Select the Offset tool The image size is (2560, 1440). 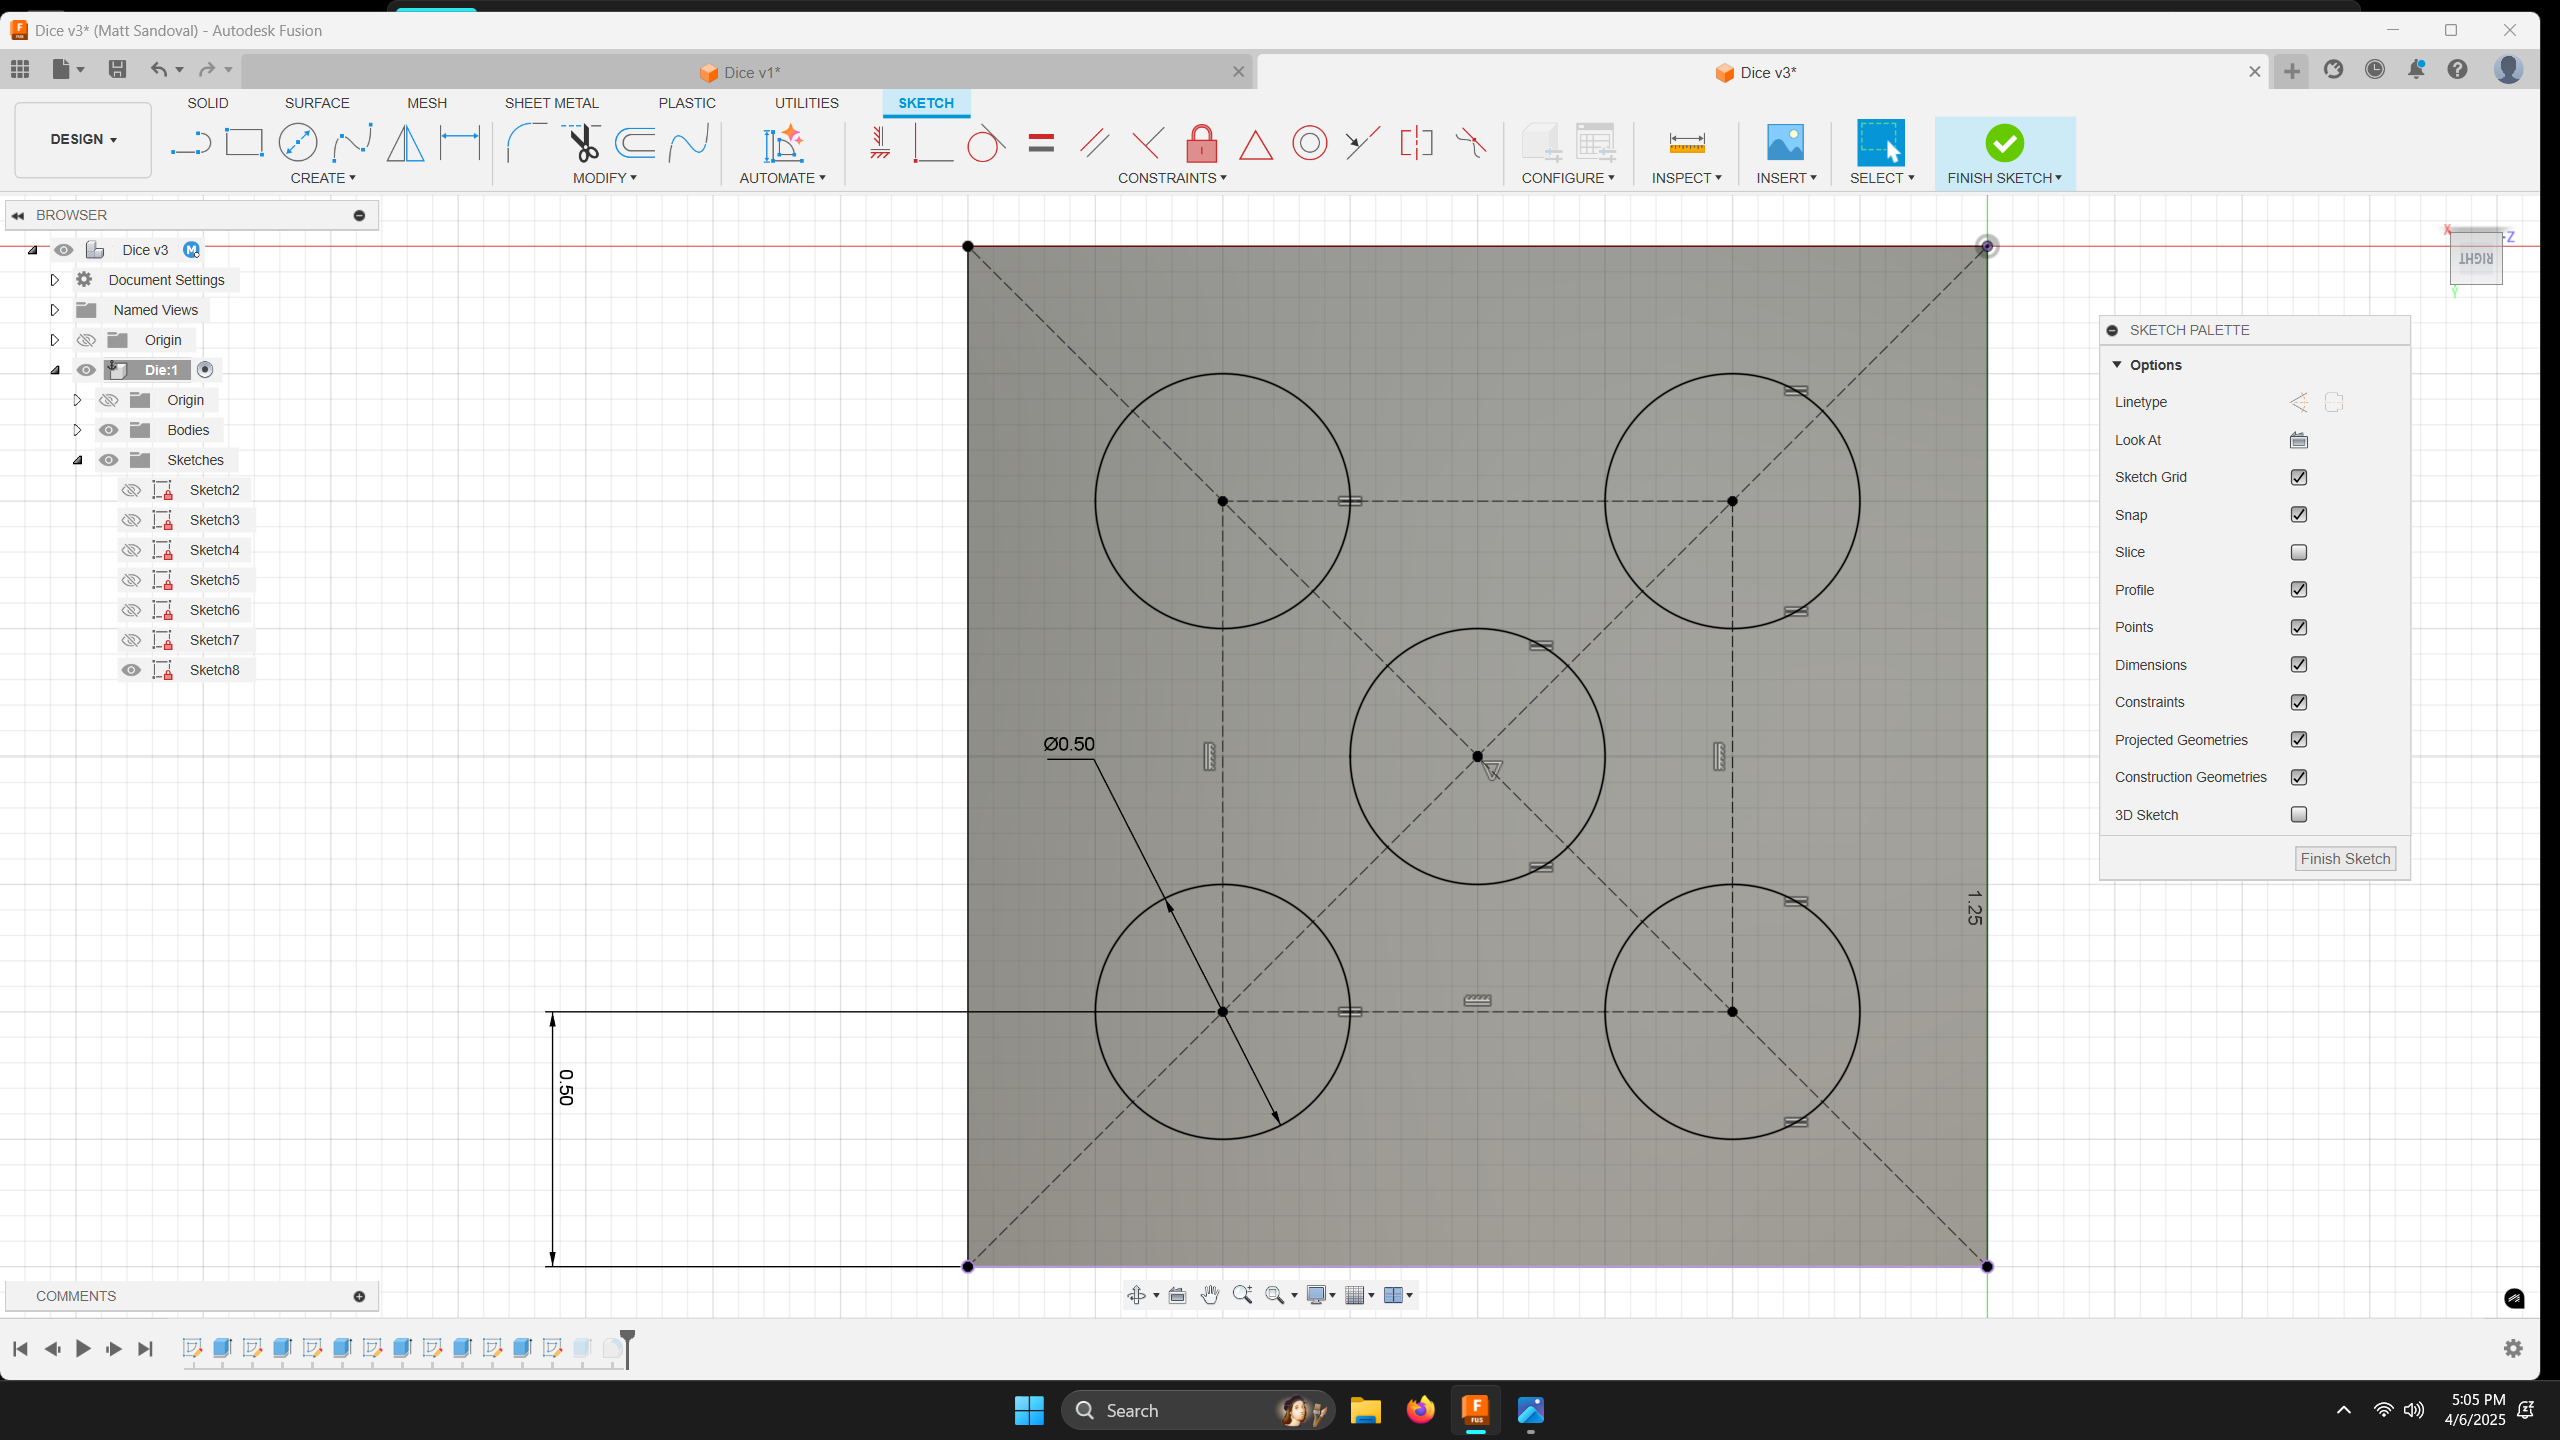coord(635,143)
